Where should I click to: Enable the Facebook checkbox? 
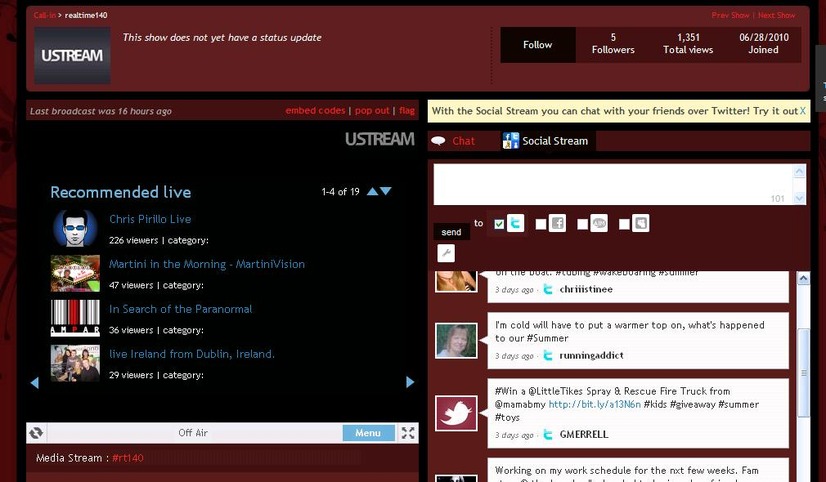click(540, 224)
